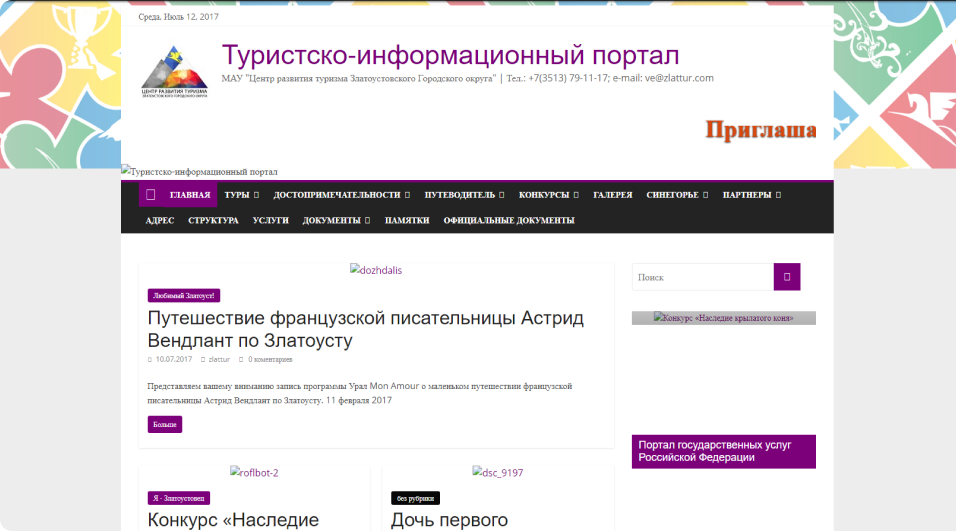Click the Поиск search input field
Image resolution: width=956 pixels, height=531 pixels.
[x=702, y=277]
